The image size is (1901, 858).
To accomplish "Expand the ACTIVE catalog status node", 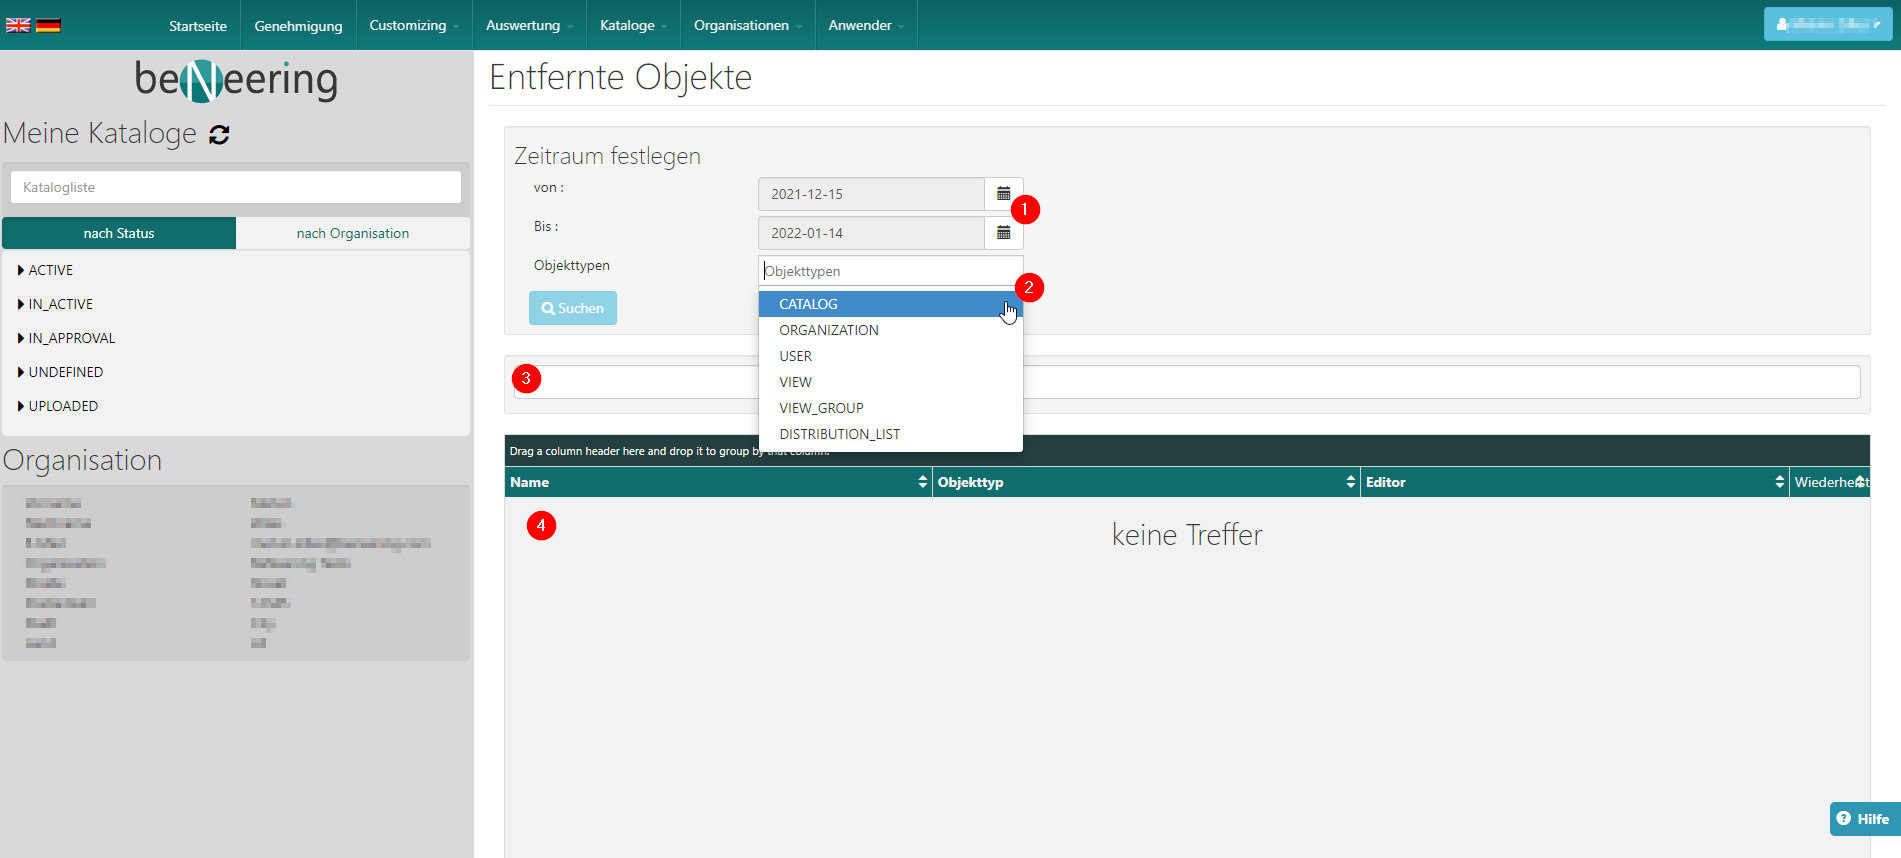I will (x=21, y=270).
